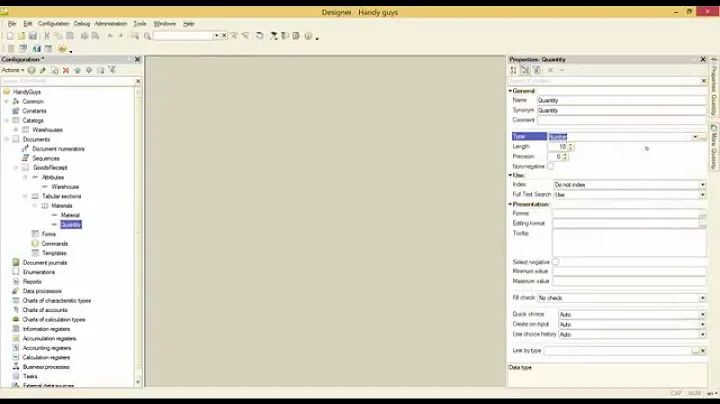720x404 pixels.
Task: Click the Open file folder icon
Action: [21, 36]
